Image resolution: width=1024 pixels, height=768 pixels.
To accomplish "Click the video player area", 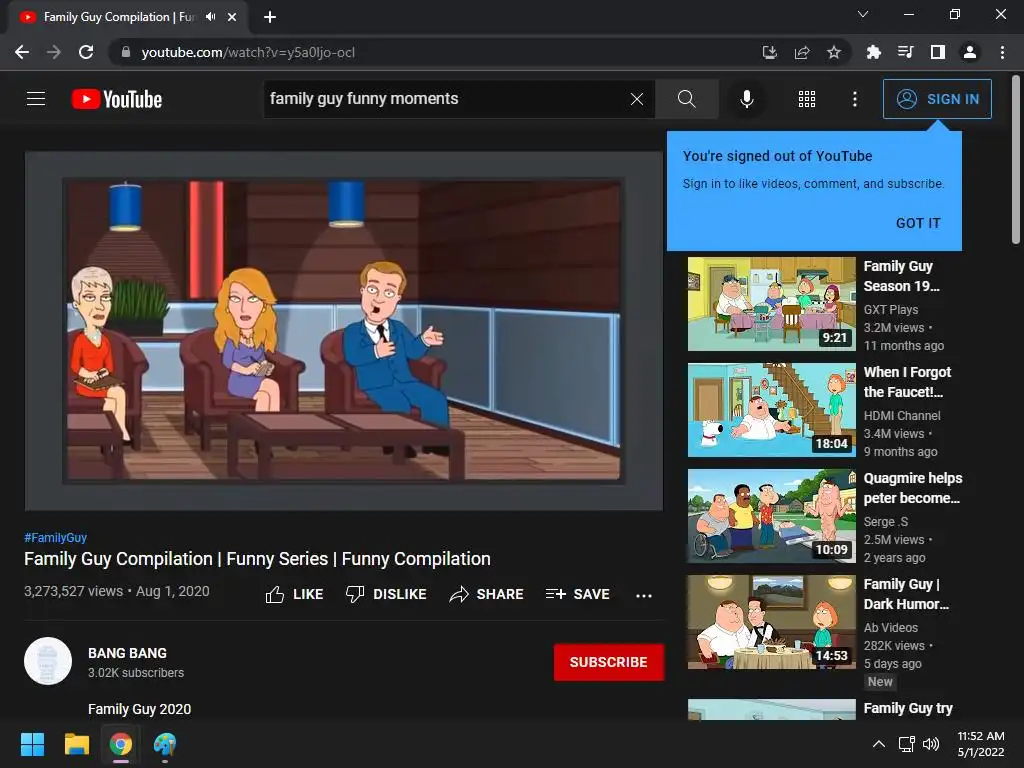I will 344,330.
